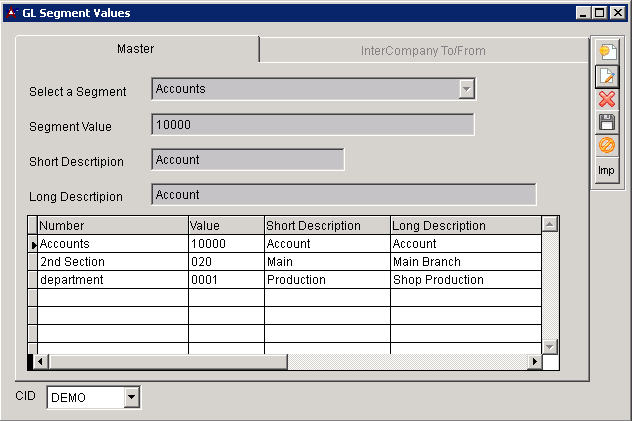632x421 pixels.
Task: Select the 2nd Section row in grid
Action: 112,262
